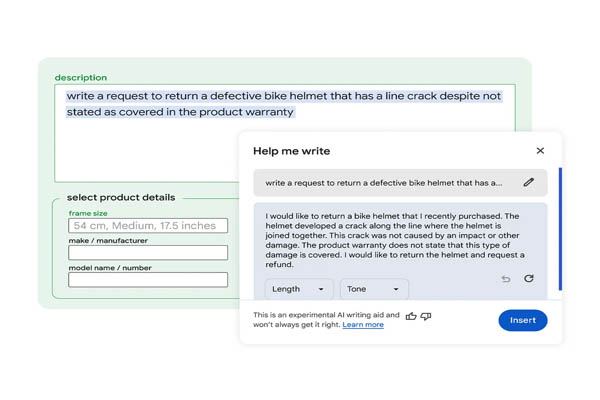Give thumbs up feedback
Screen dimensions: 600x400
(x=411, y=316)
